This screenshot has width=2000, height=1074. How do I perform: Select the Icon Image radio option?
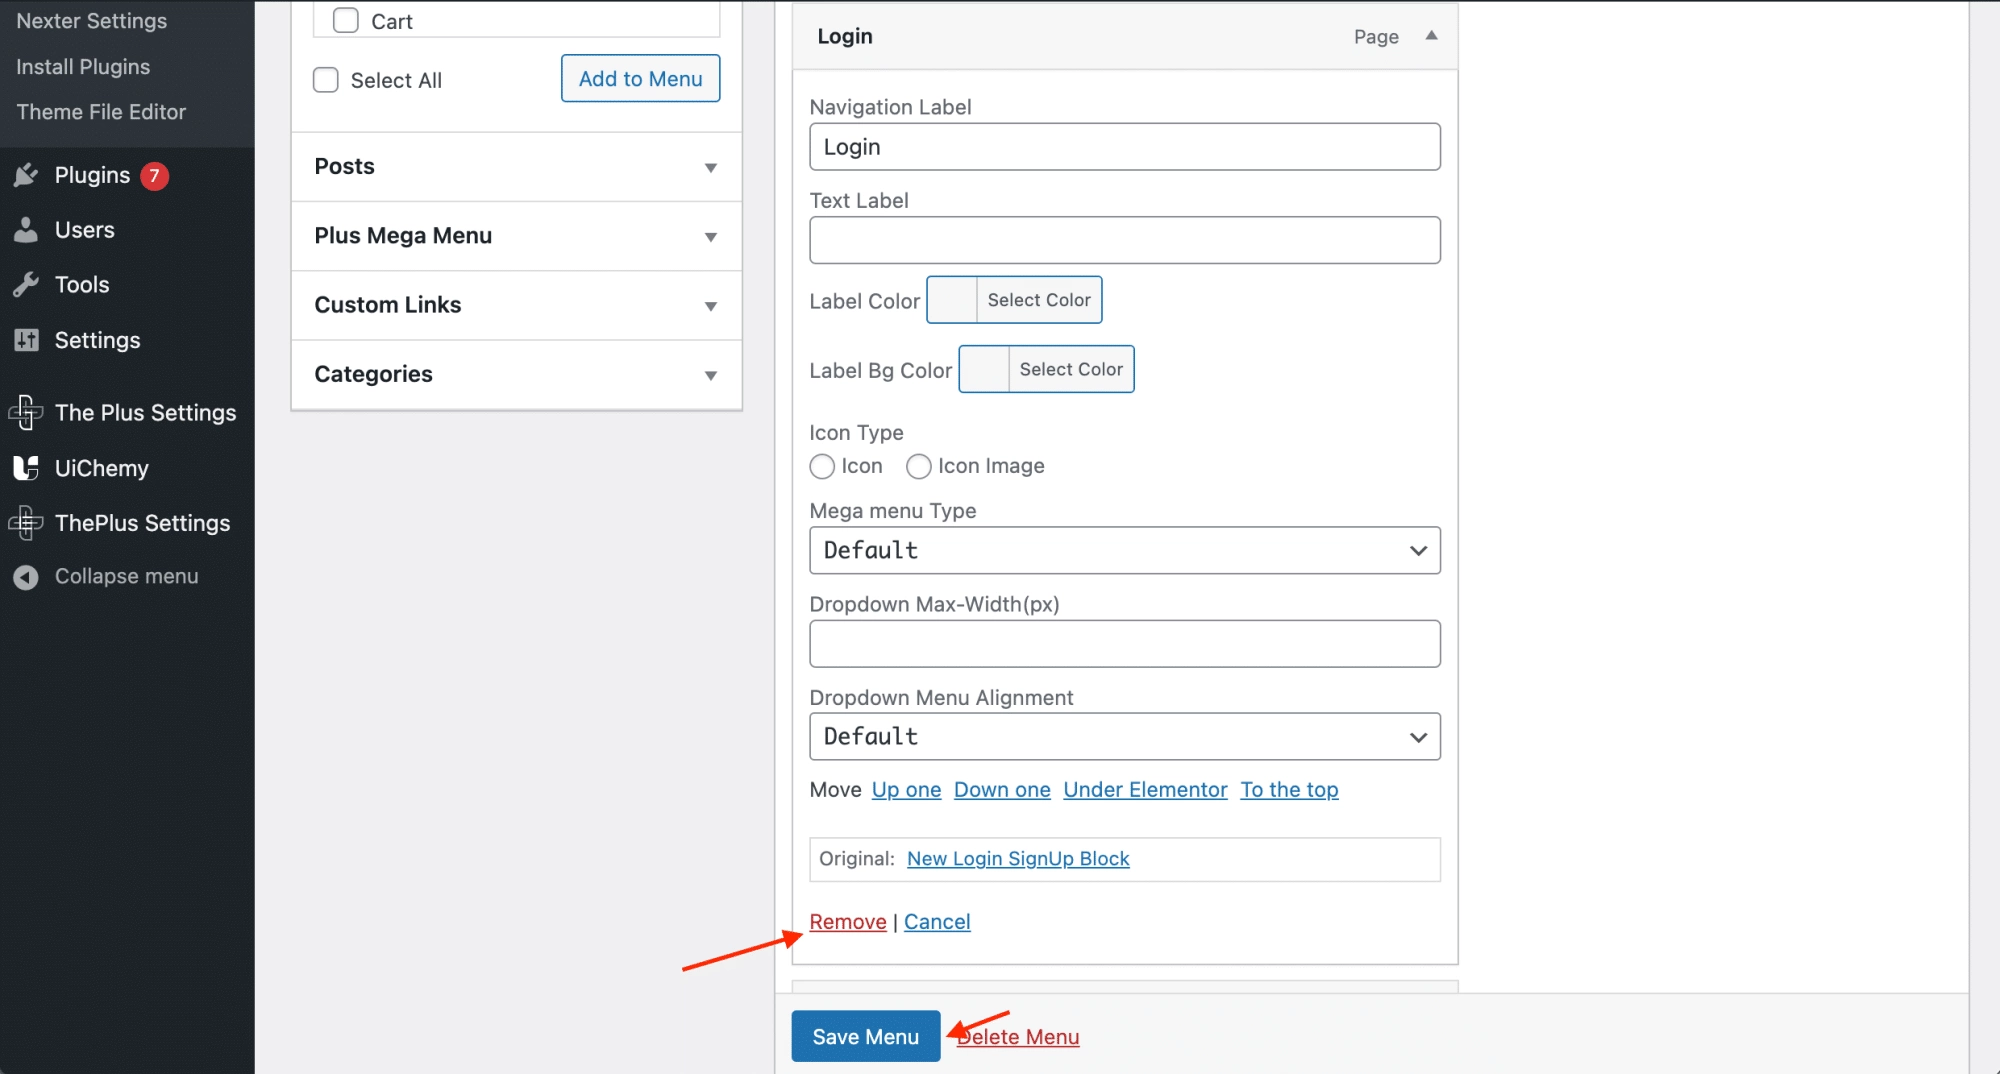tap(918, 467)
